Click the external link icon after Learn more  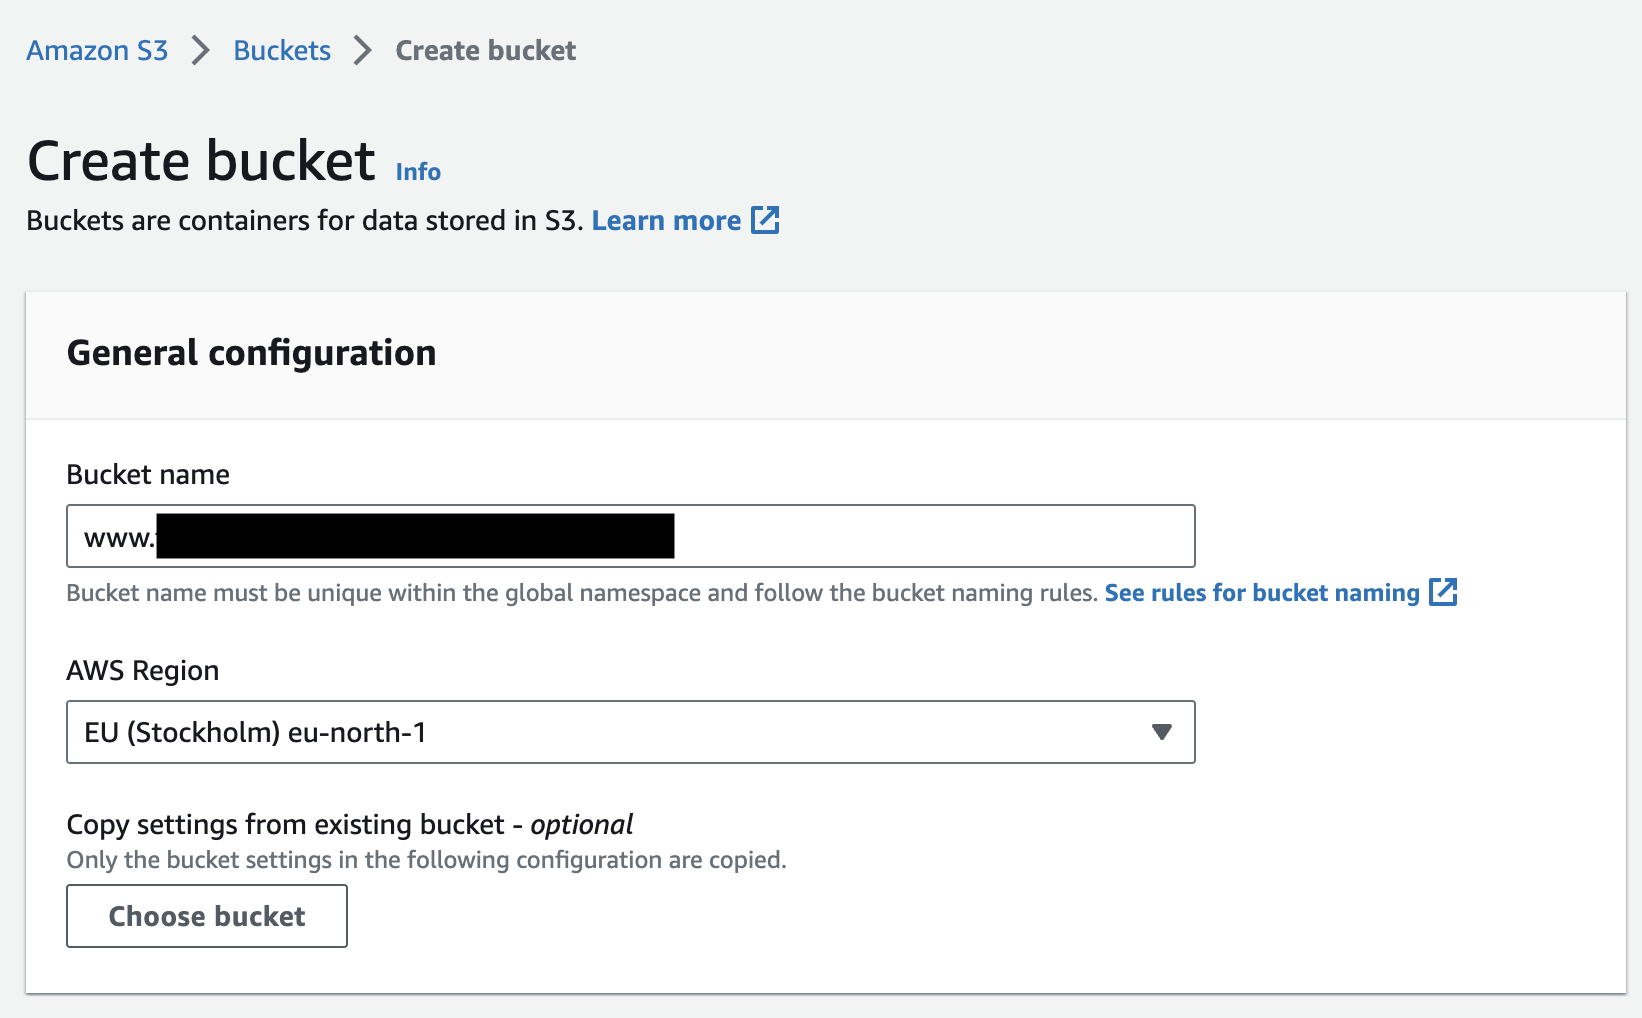765,220
